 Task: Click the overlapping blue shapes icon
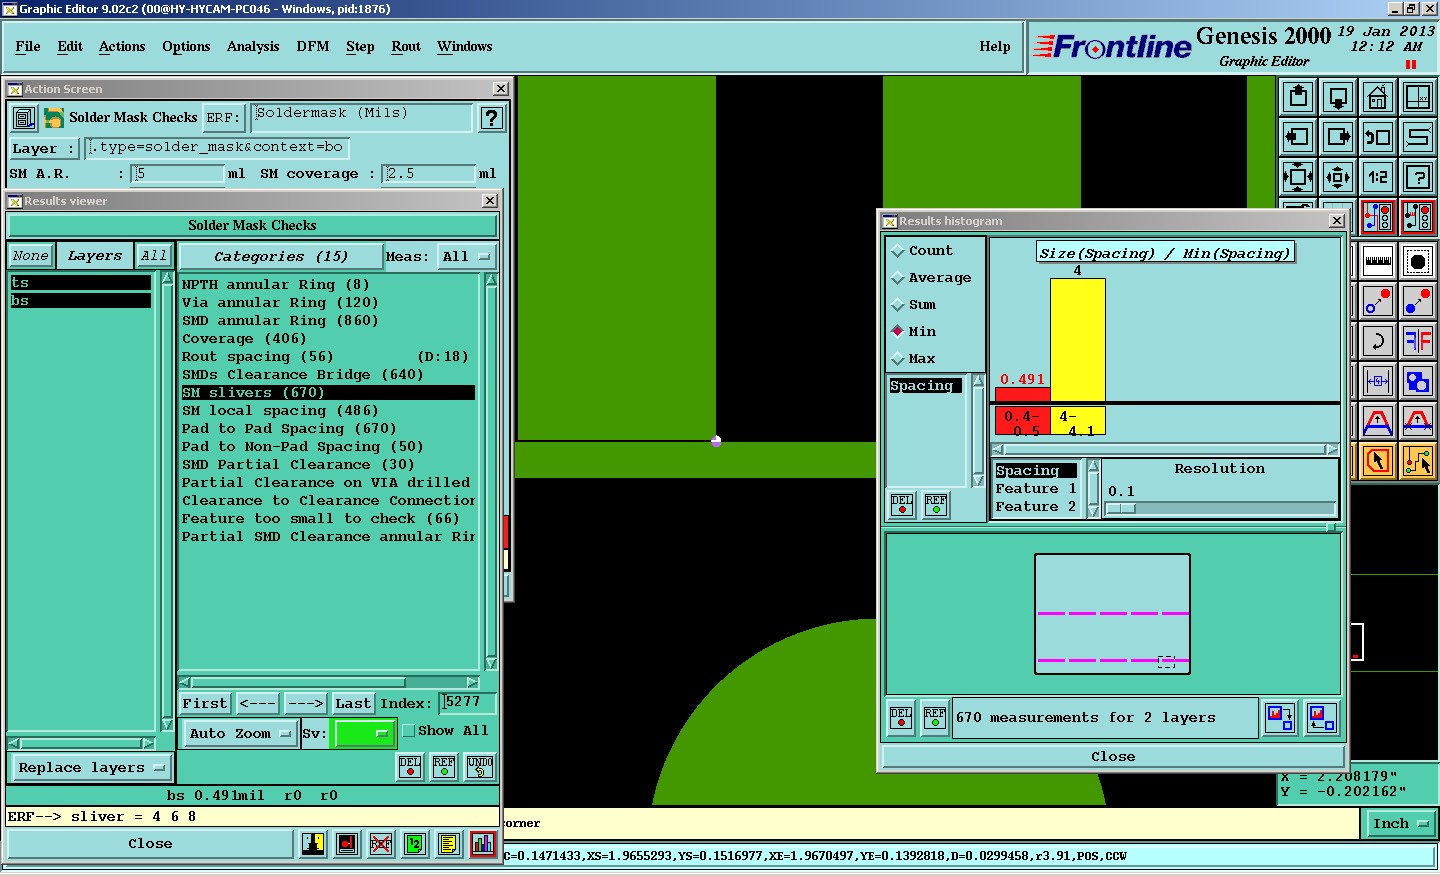(x=1418, y=381)
